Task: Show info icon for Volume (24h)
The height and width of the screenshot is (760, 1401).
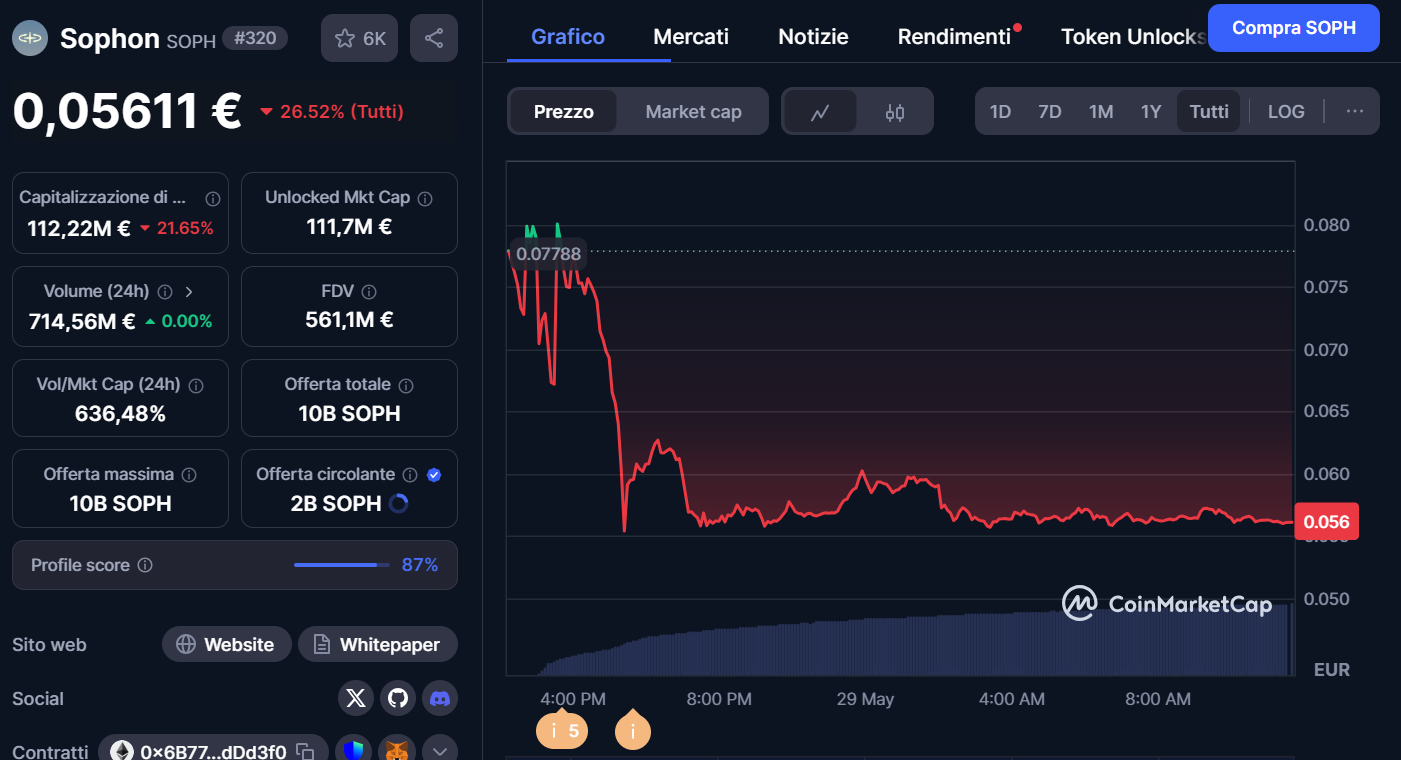Action: coord(165,292)
